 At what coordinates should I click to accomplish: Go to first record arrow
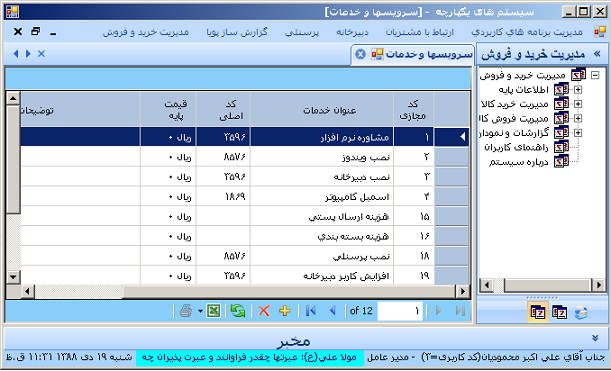tap(311, 311)
